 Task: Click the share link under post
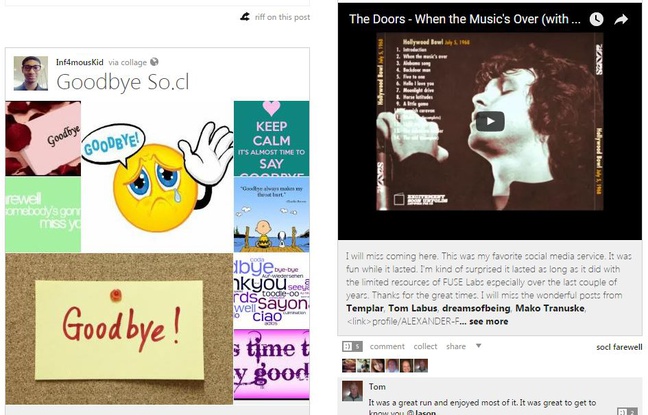click(456, 346)
